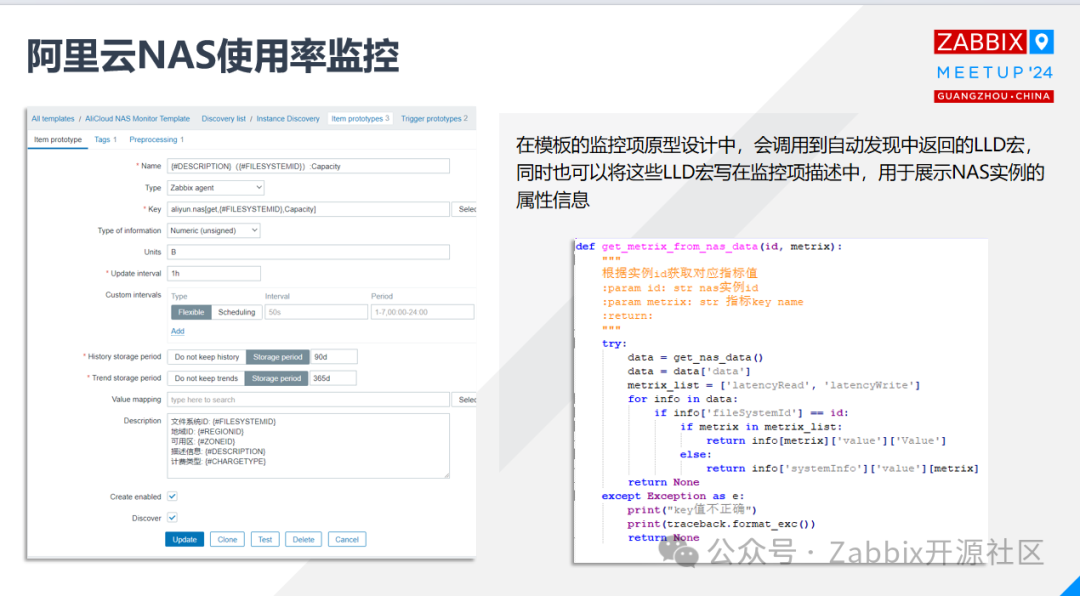Click description line 计费类型: {#CHARGETYPE}
1080x596 pixels.
[x=218, y=461]
